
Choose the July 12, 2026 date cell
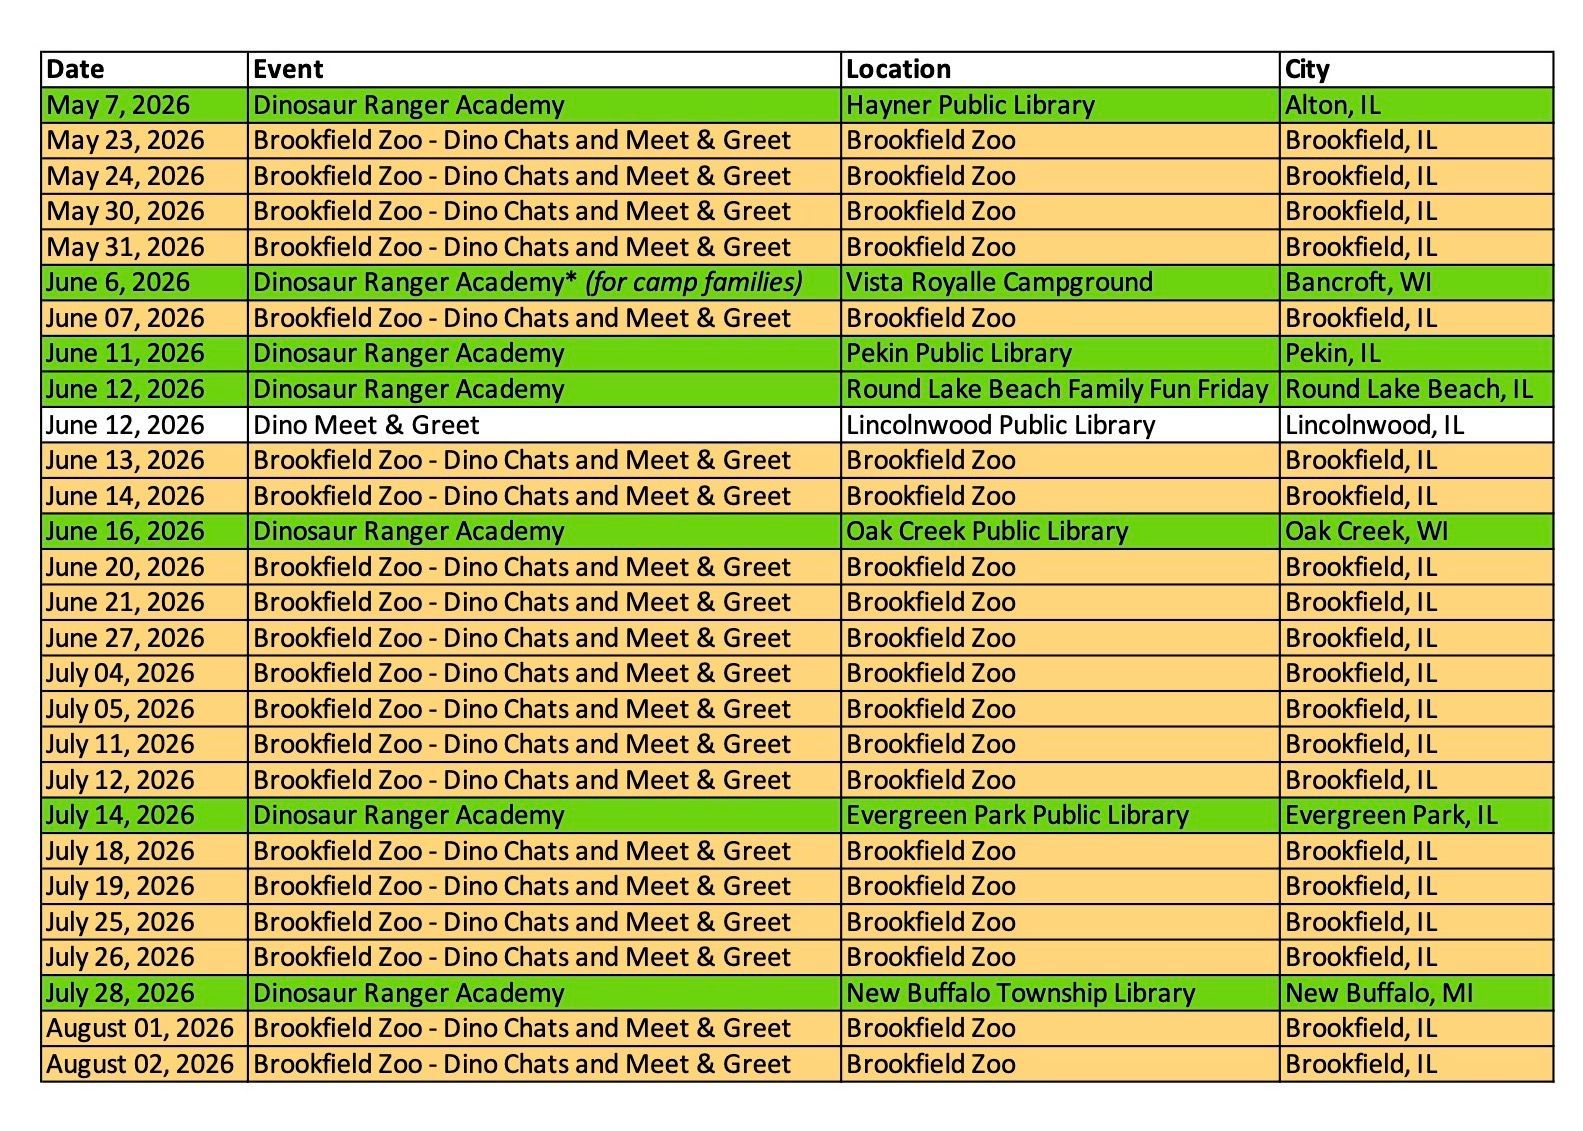click(x=144, y=780)
